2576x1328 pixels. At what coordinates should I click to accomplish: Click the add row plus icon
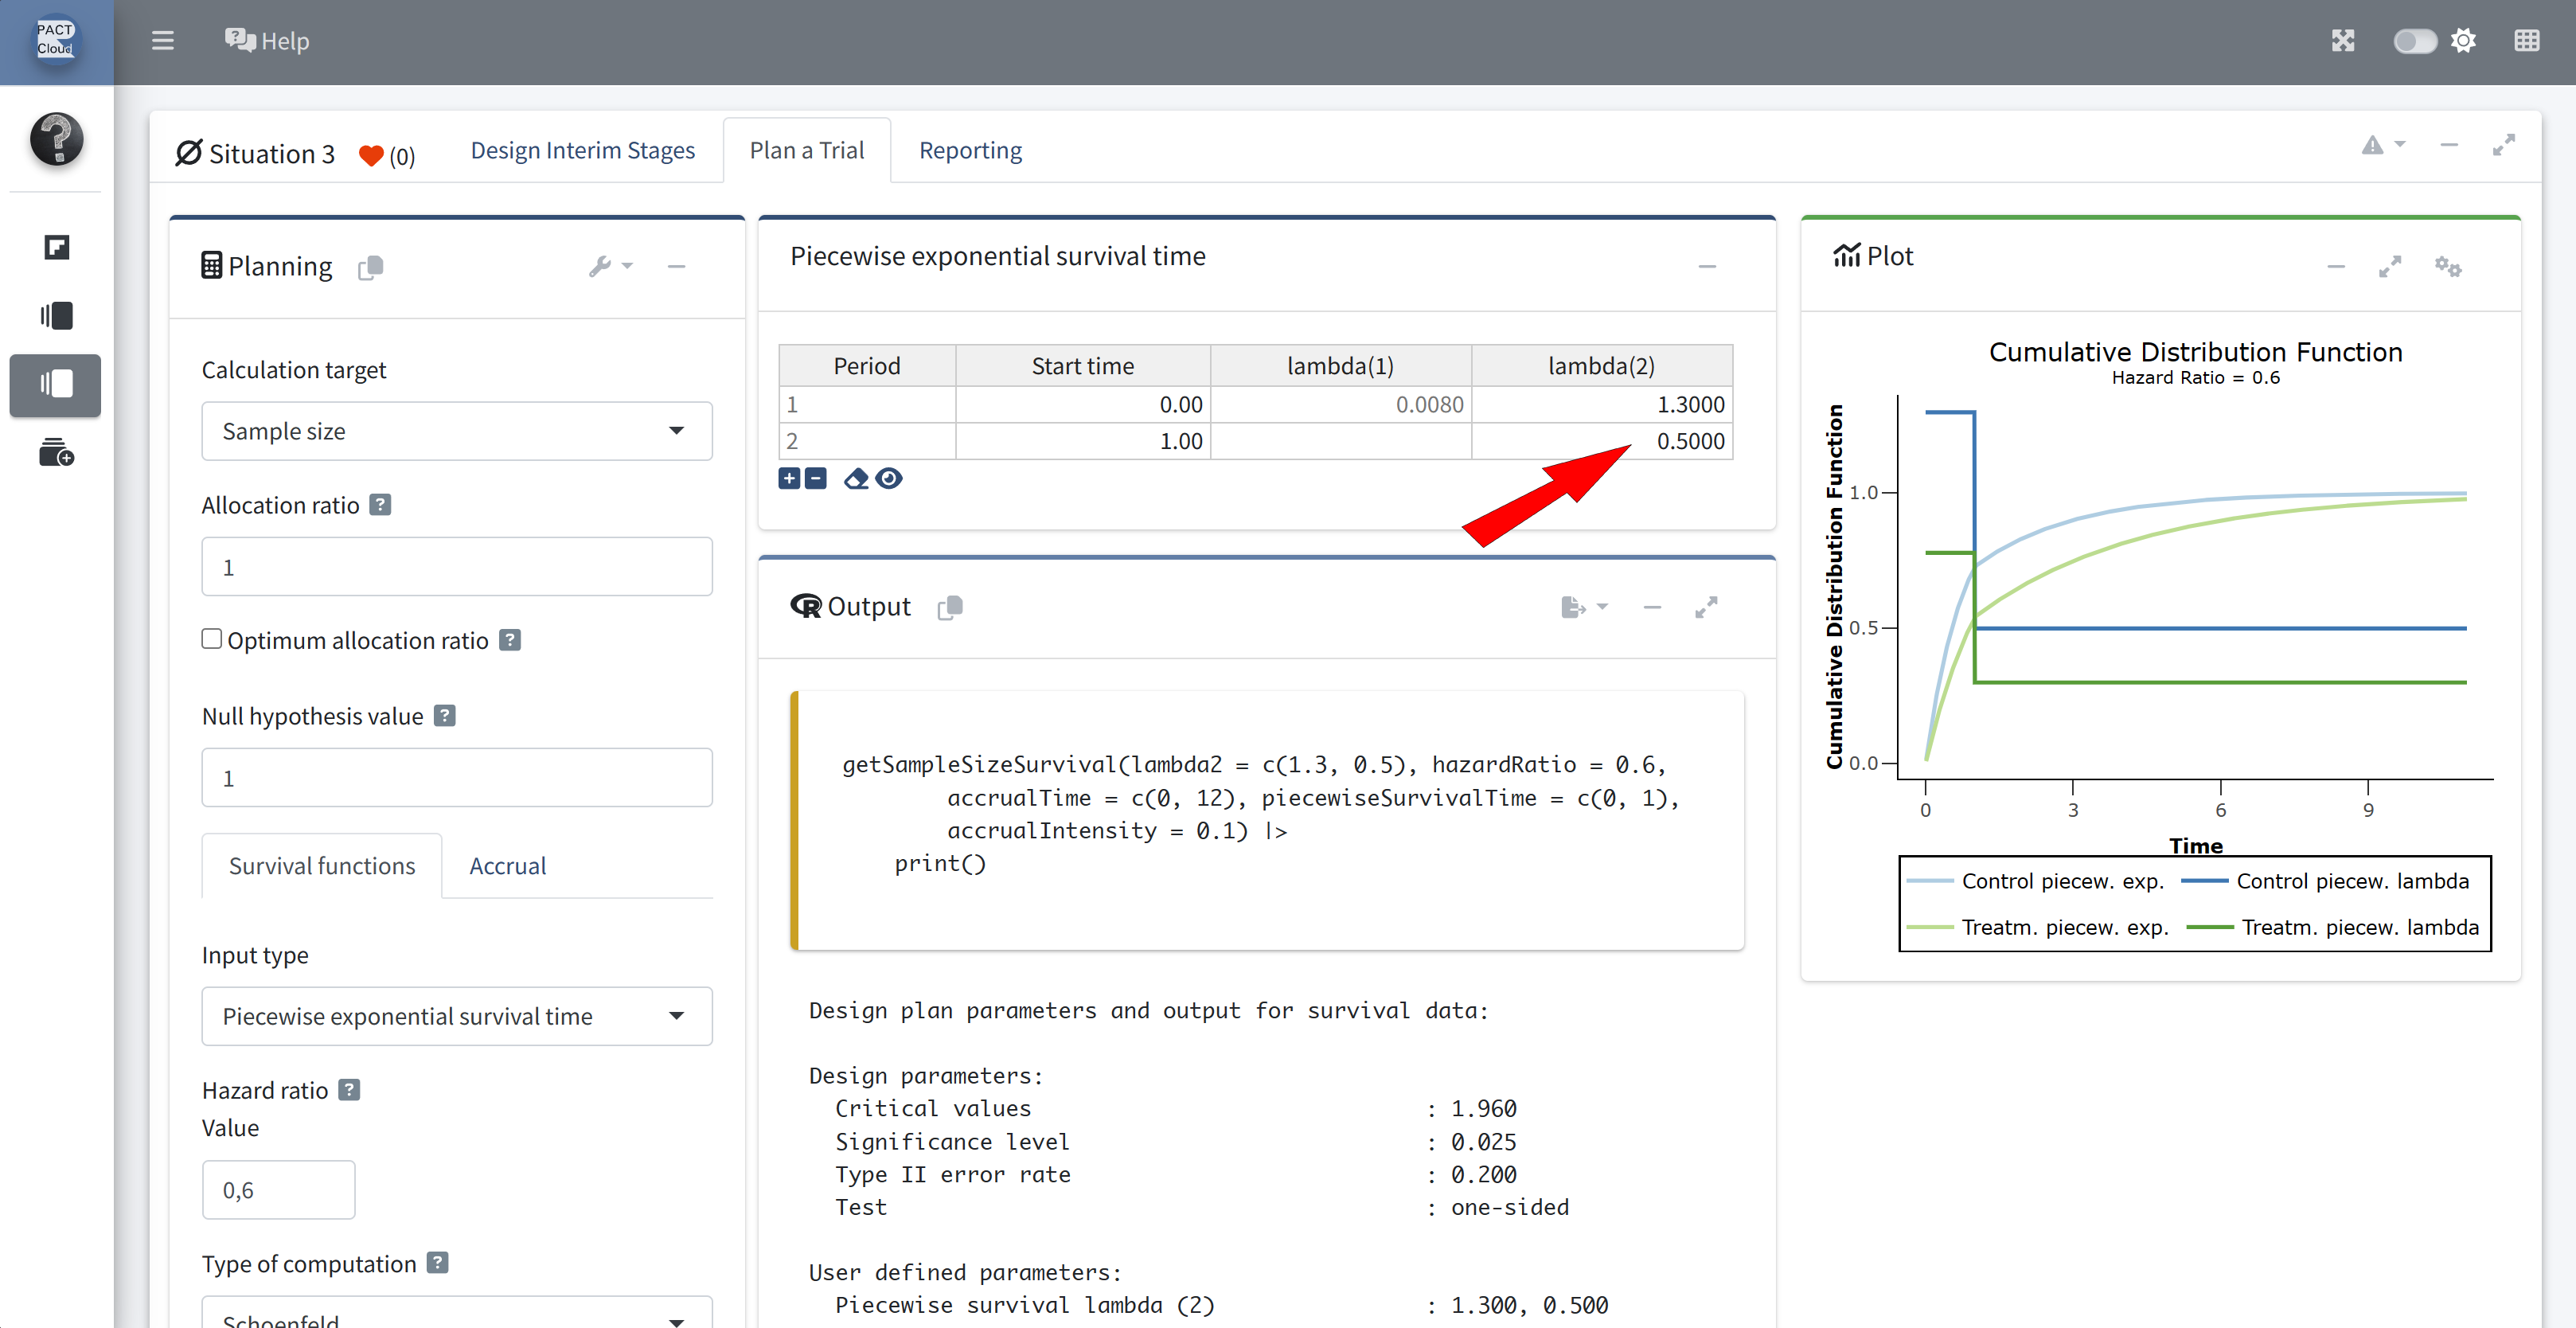click(x=789, y=478)
